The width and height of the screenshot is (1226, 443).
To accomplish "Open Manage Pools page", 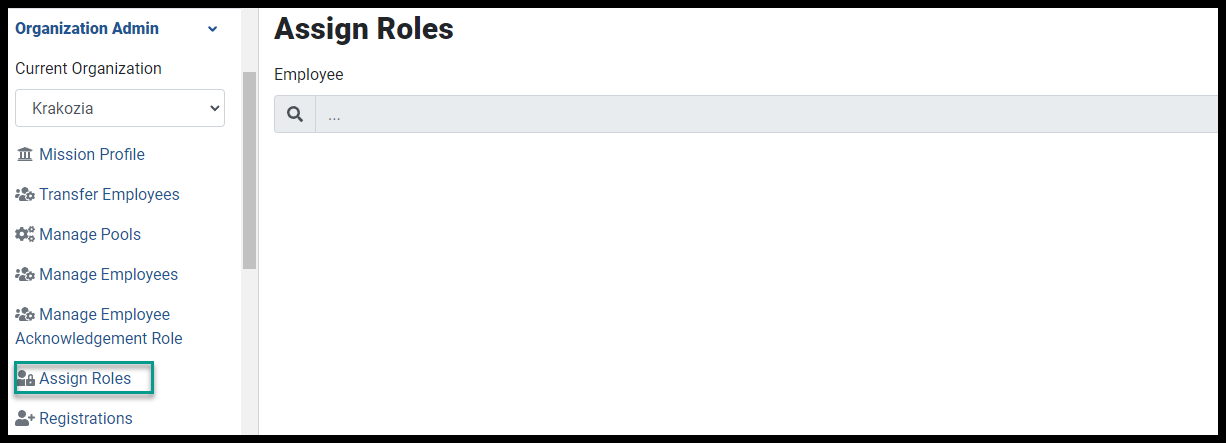I will (x=90, y=234).
